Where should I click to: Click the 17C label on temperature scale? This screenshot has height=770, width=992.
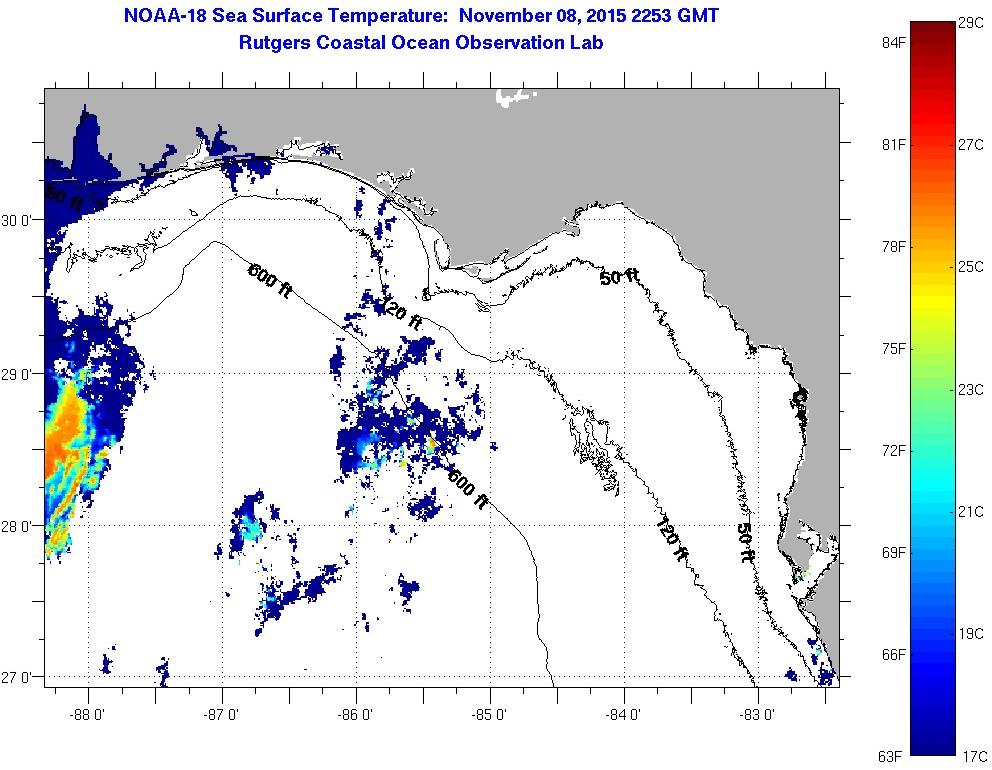click(x=972, y=755)
